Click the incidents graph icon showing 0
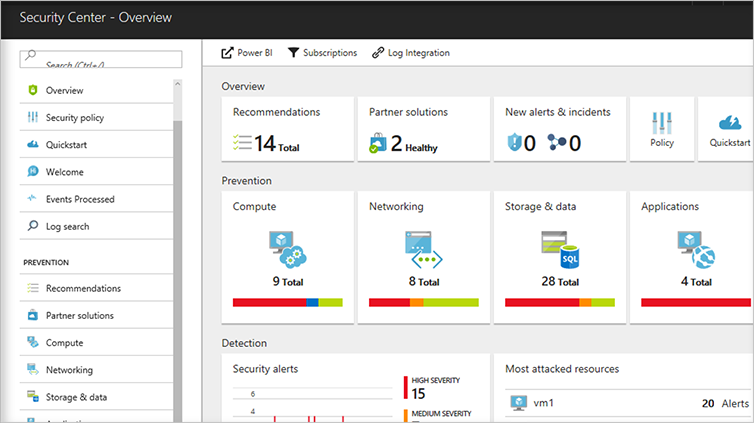Viewport: 754px width, 423px height. 557,142
